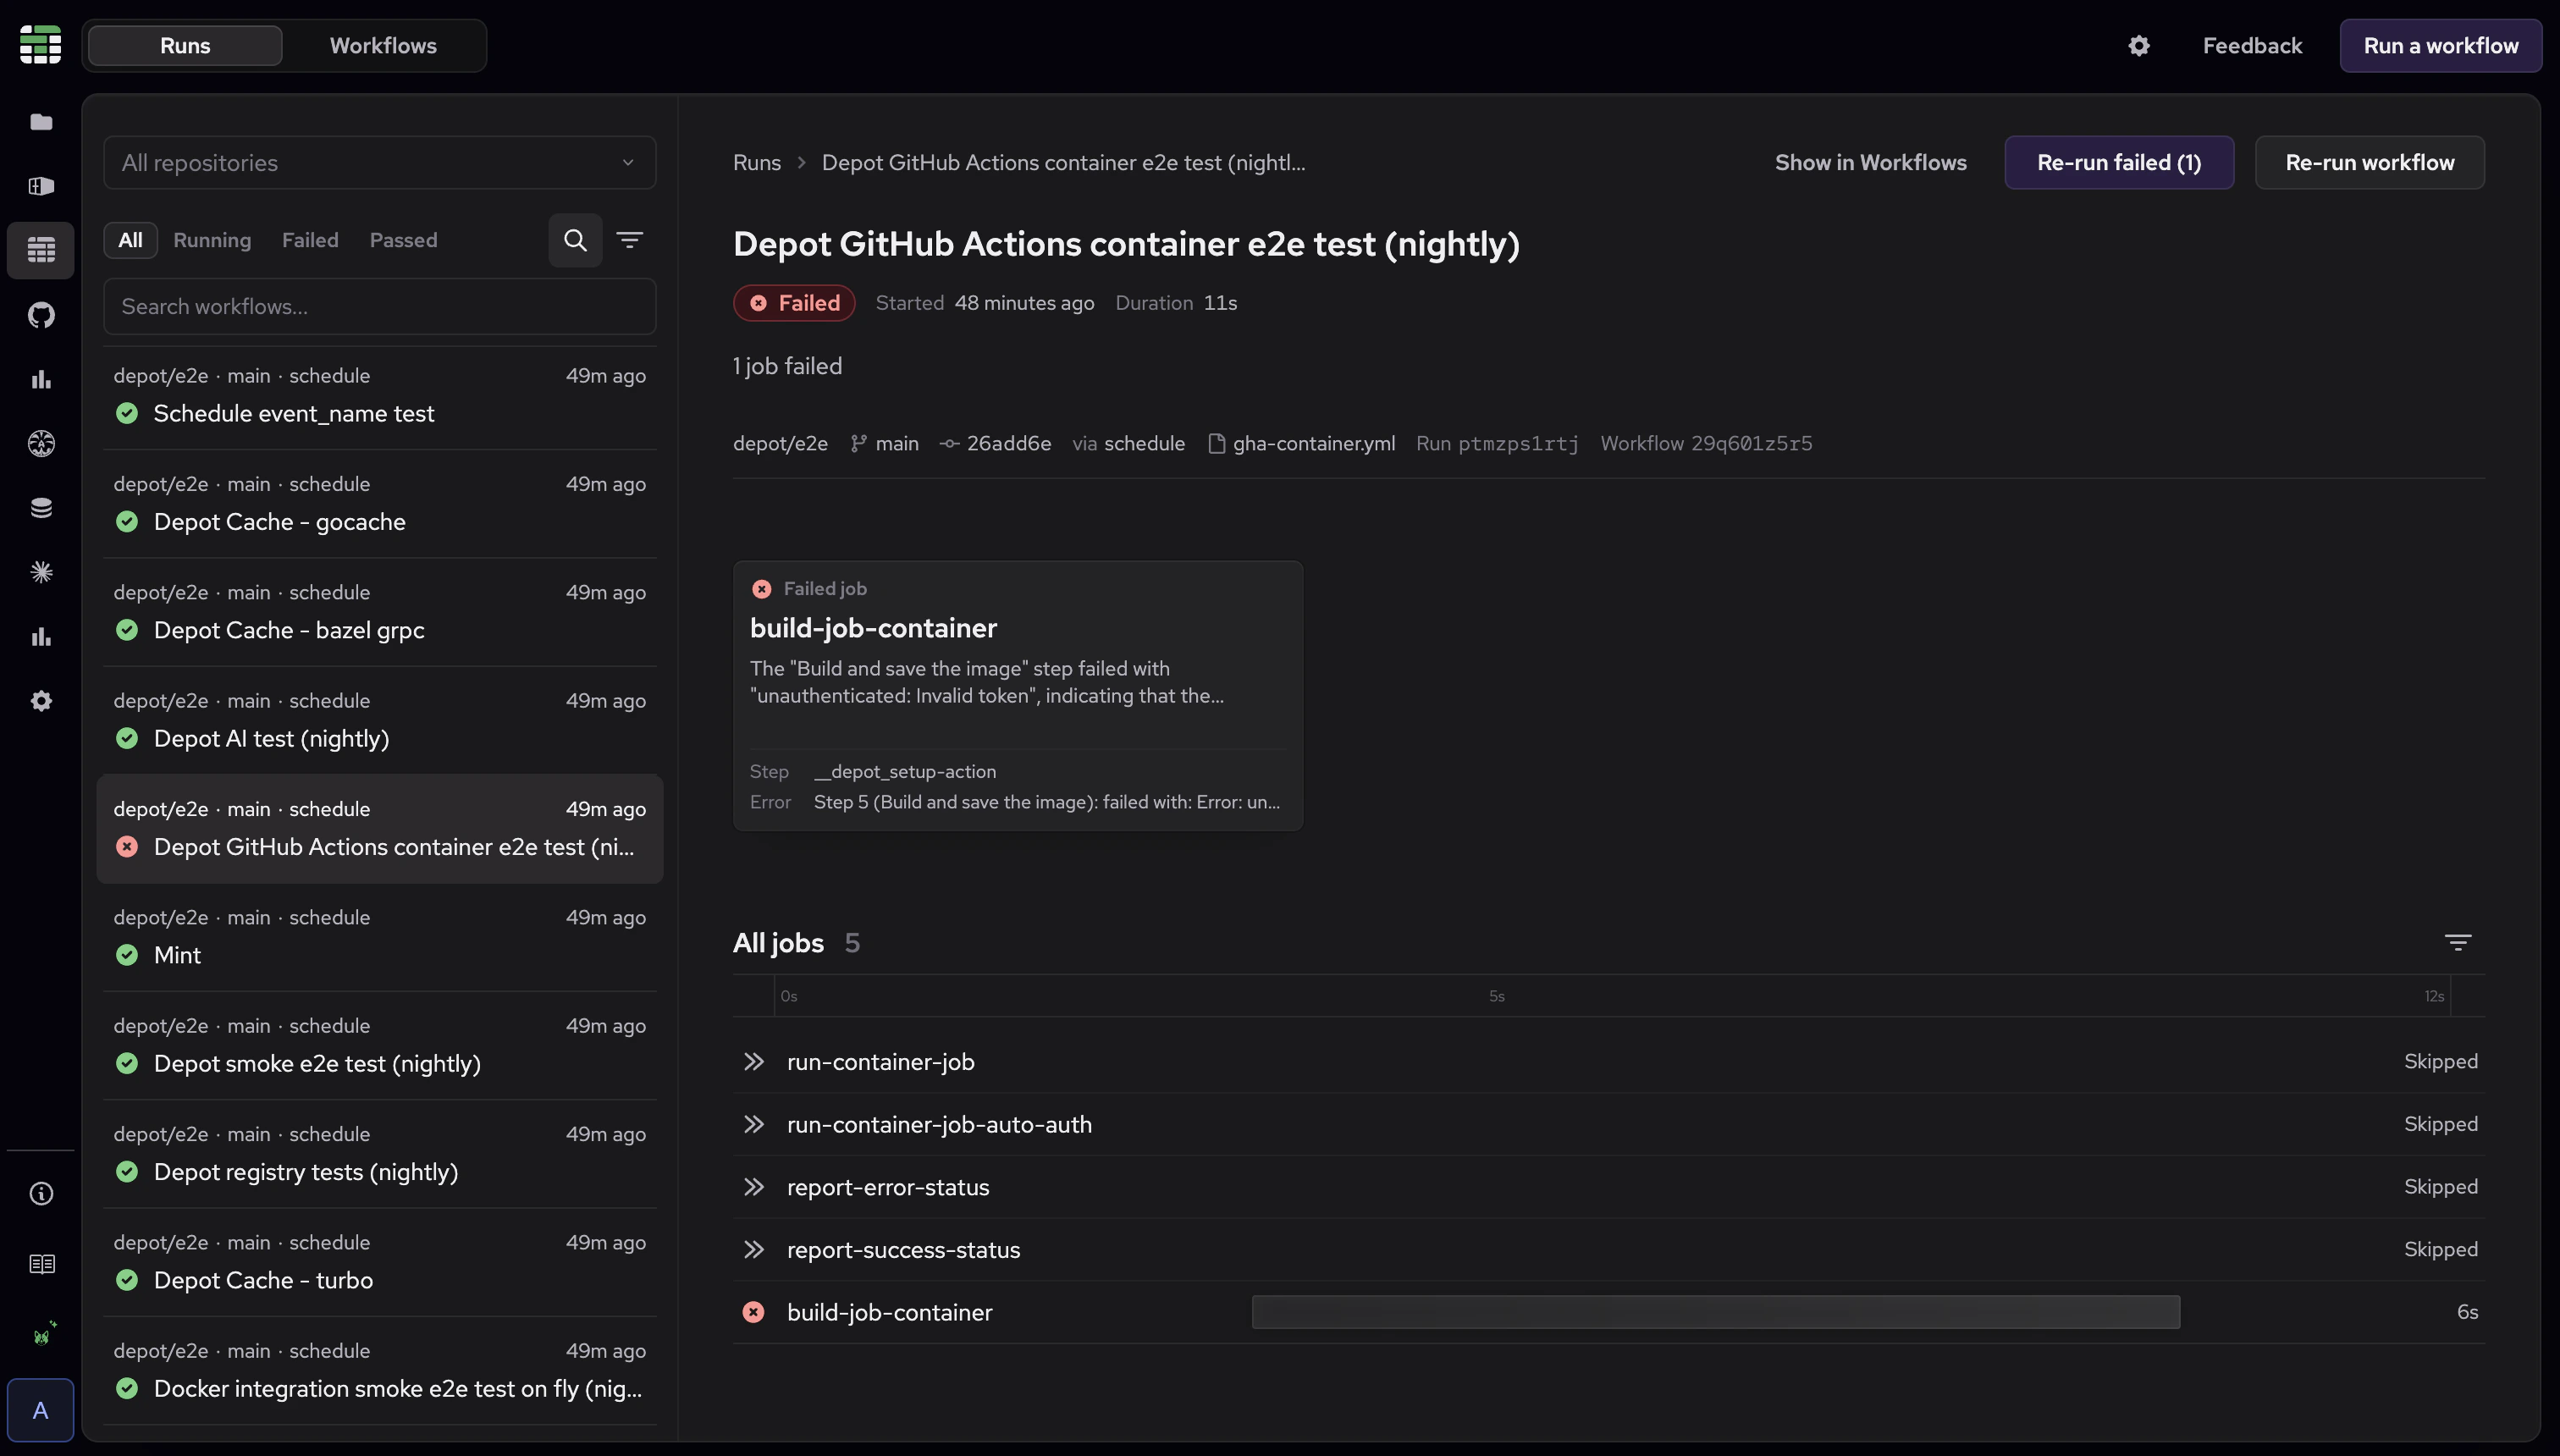
Task: Open the first bar chart icon below GitHub icon
Action: tap(41, 379)
